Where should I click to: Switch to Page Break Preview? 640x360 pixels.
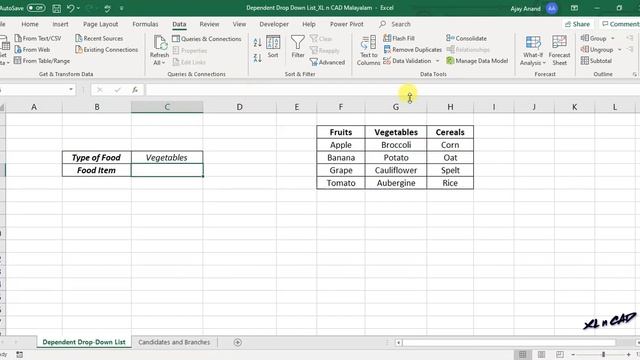[560, 354]
